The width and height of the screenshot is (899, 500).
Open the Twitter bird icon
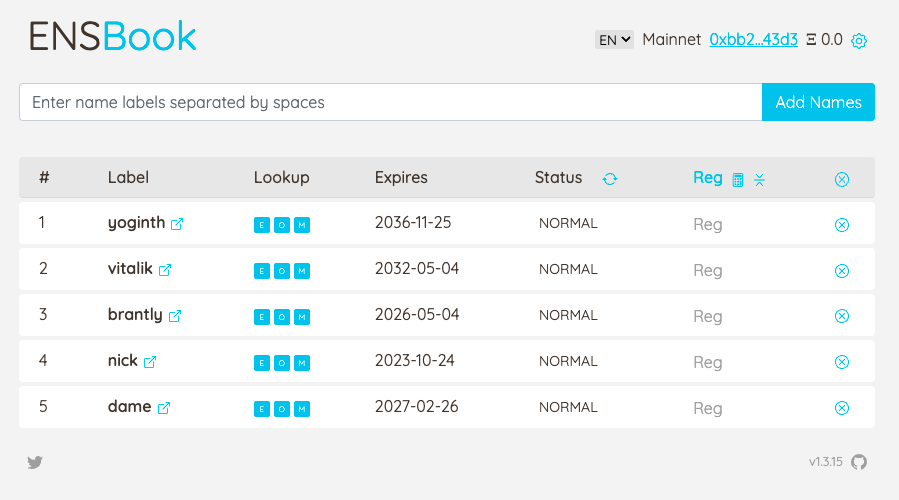click(x=35, y=462)
